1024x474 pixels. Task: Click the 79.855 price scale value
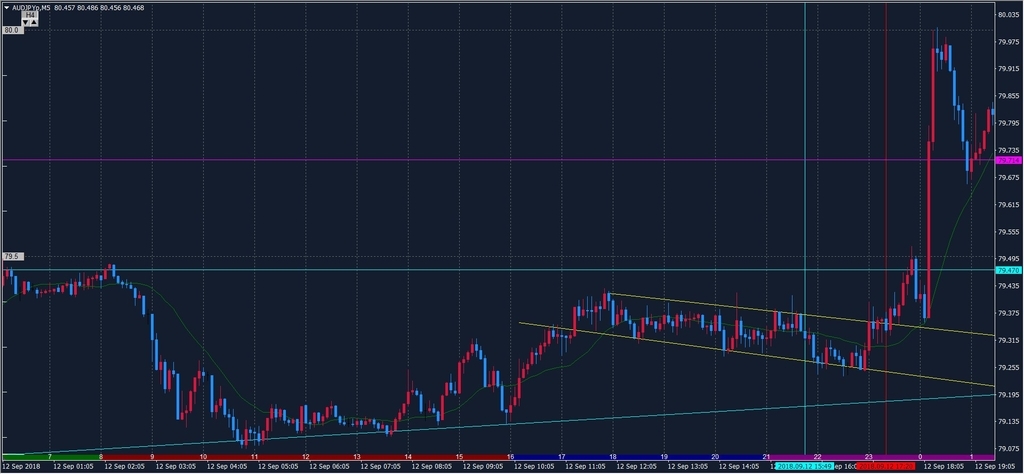click(x=1010, y=95)
